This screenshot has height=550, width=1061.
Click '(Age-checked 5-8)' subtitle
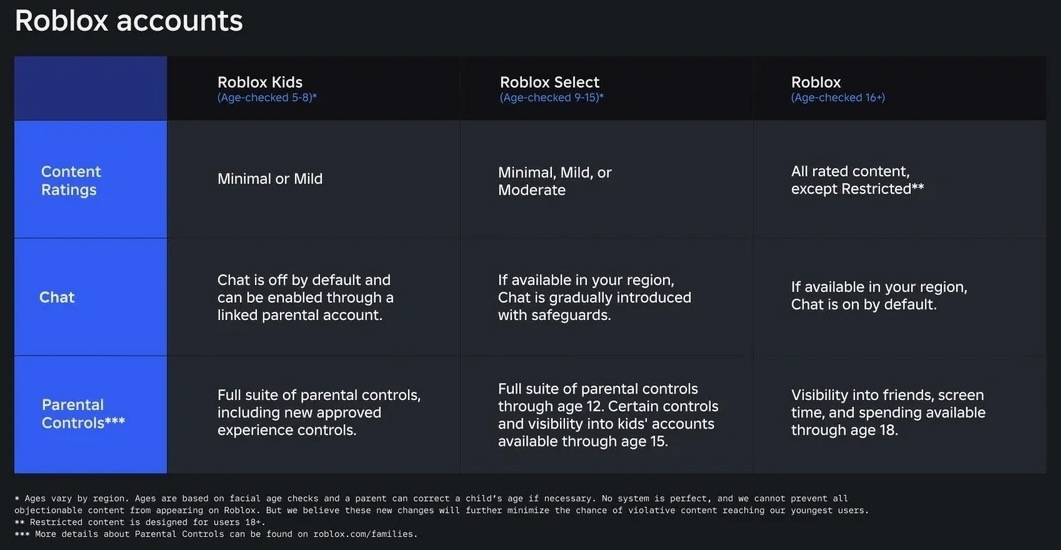pyautogui.click(x=267, y=98)
